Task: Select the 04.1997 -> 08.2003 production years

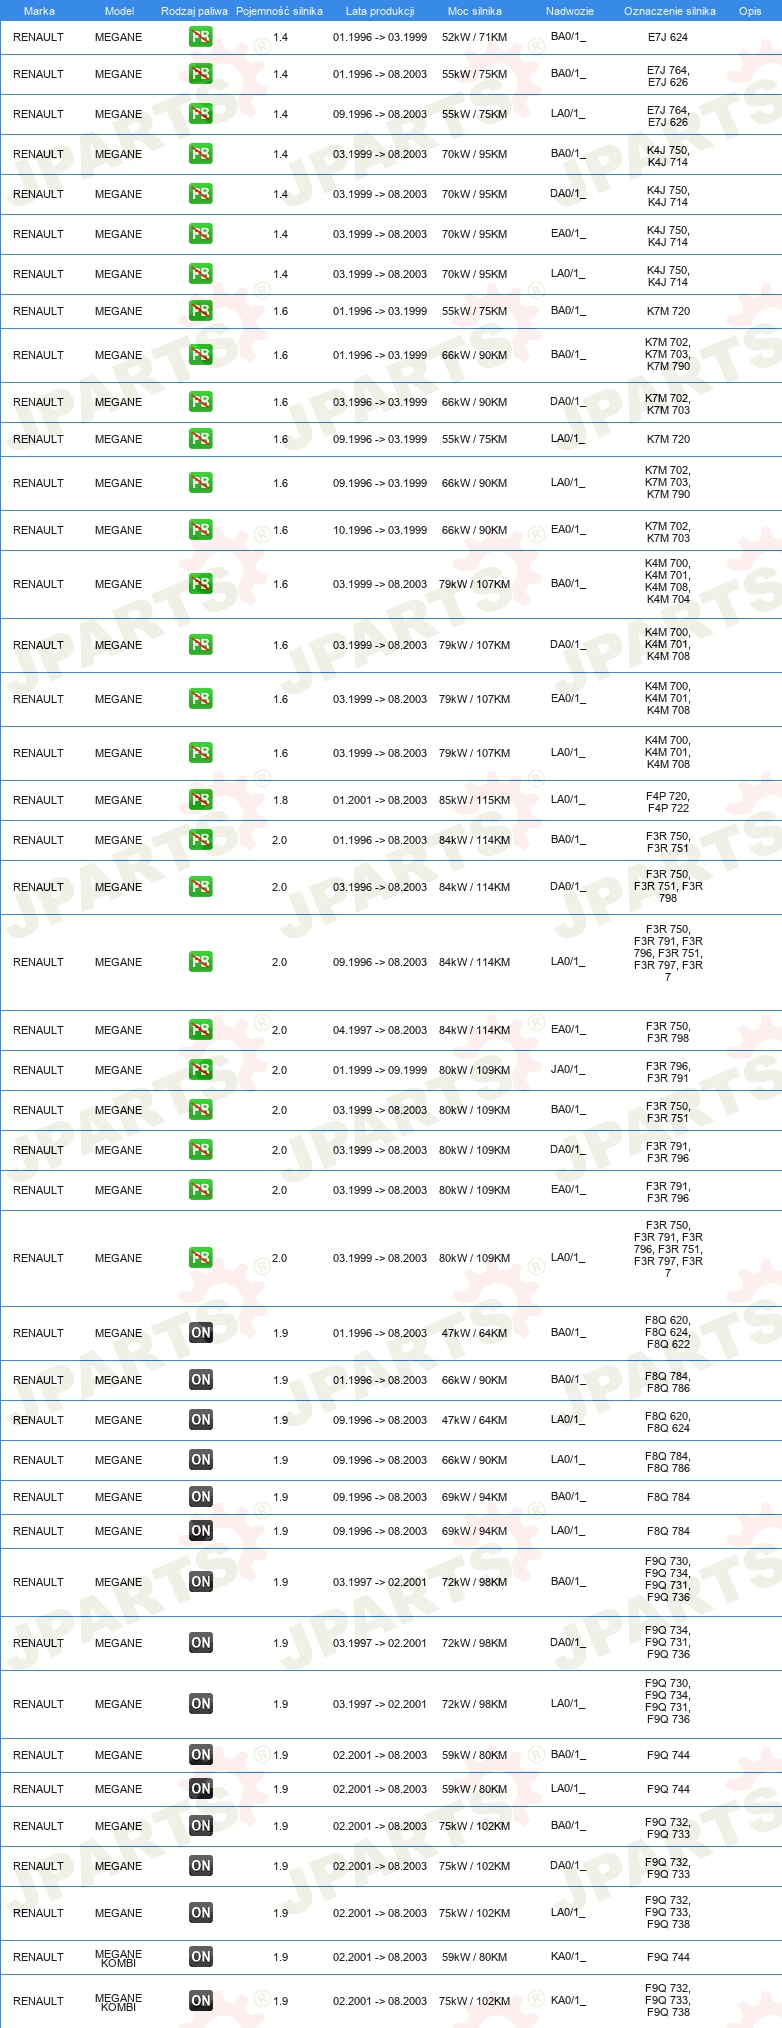Action: coord(380,1030)
